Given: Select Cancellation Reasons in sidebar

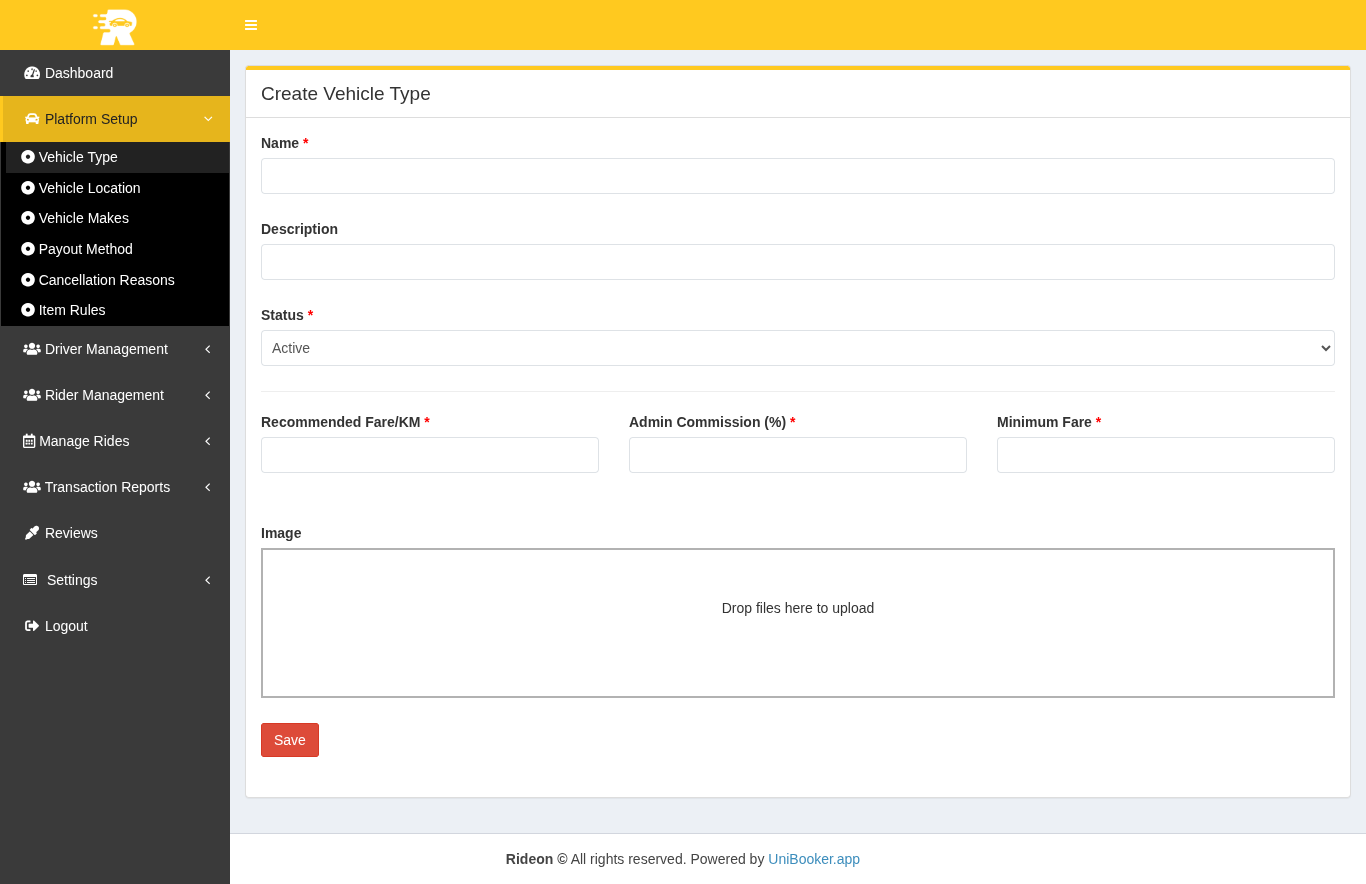Looking at the screenshot, I should click(x=106, y=280).
